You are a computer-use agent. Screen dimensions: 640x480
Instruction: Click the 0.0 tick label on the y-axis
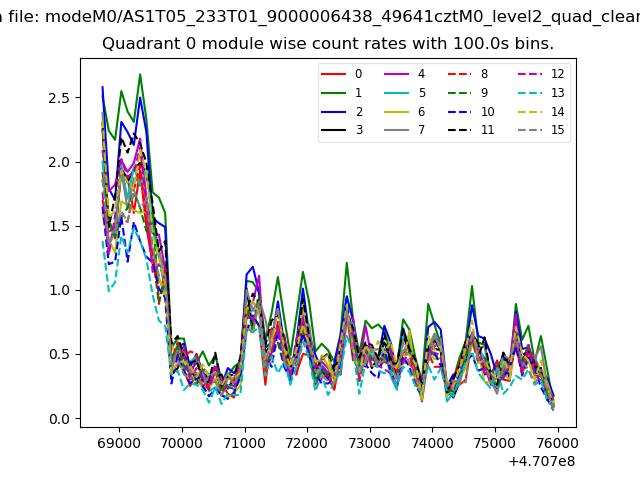pyautogui.click(x=59, y=419)
